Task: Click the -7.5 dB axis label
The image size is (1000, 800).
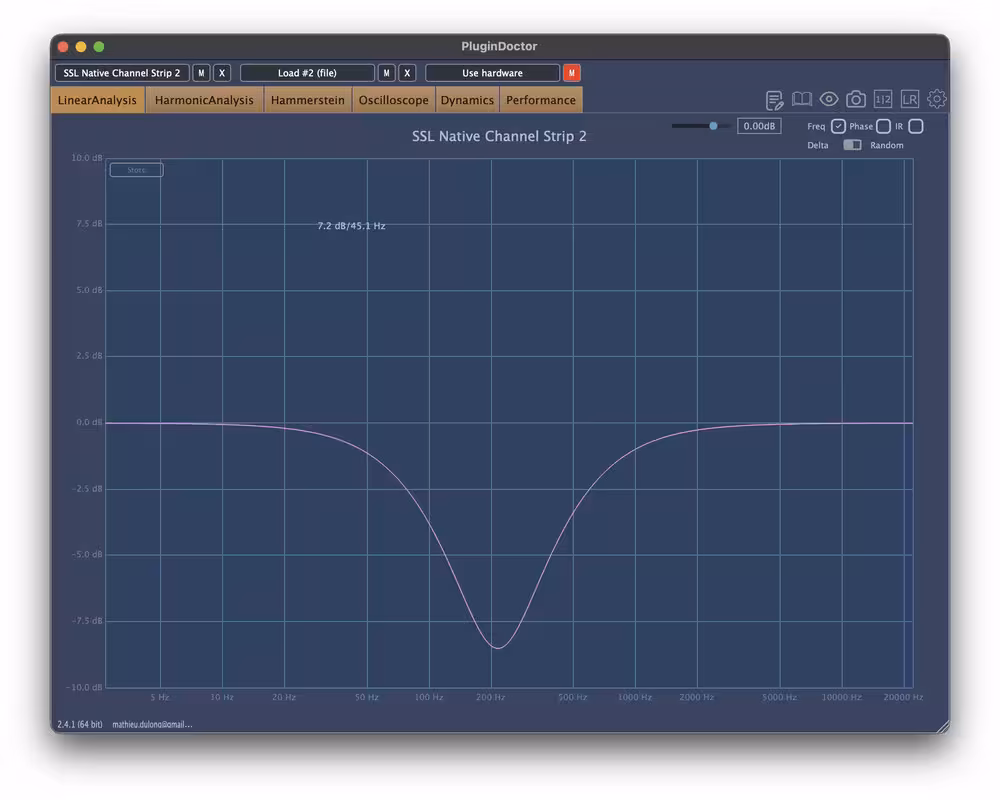Action: pos(87,621)
